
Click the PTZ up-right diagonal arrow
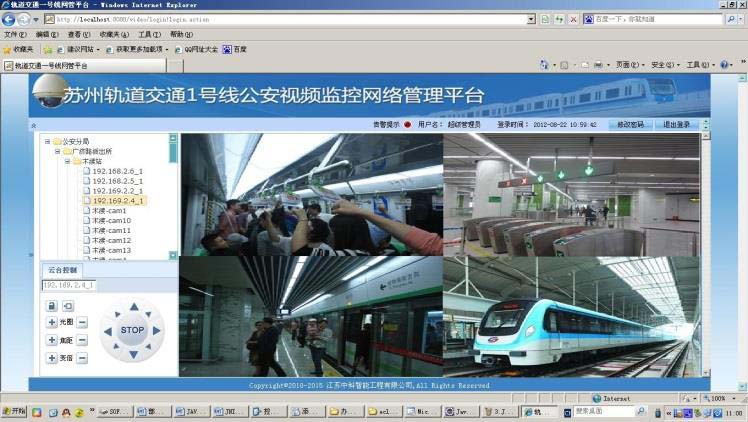(148, 314)
